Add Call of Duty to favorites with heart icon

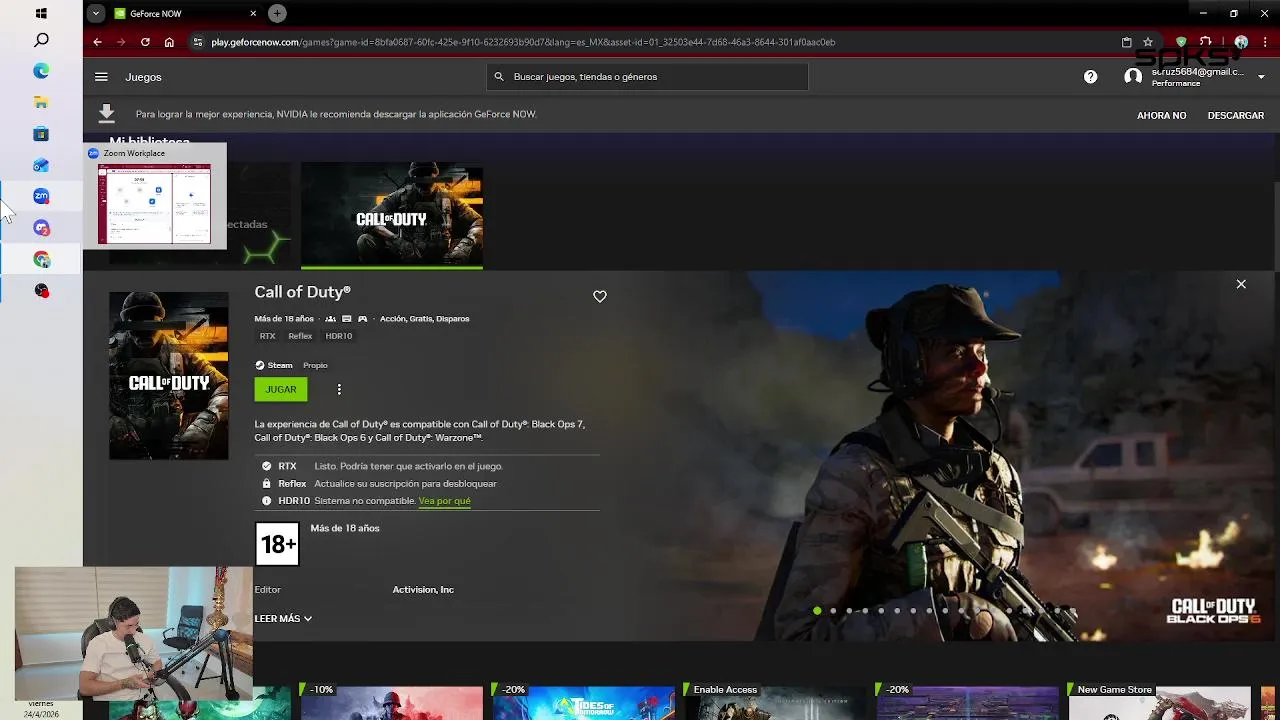600,296
